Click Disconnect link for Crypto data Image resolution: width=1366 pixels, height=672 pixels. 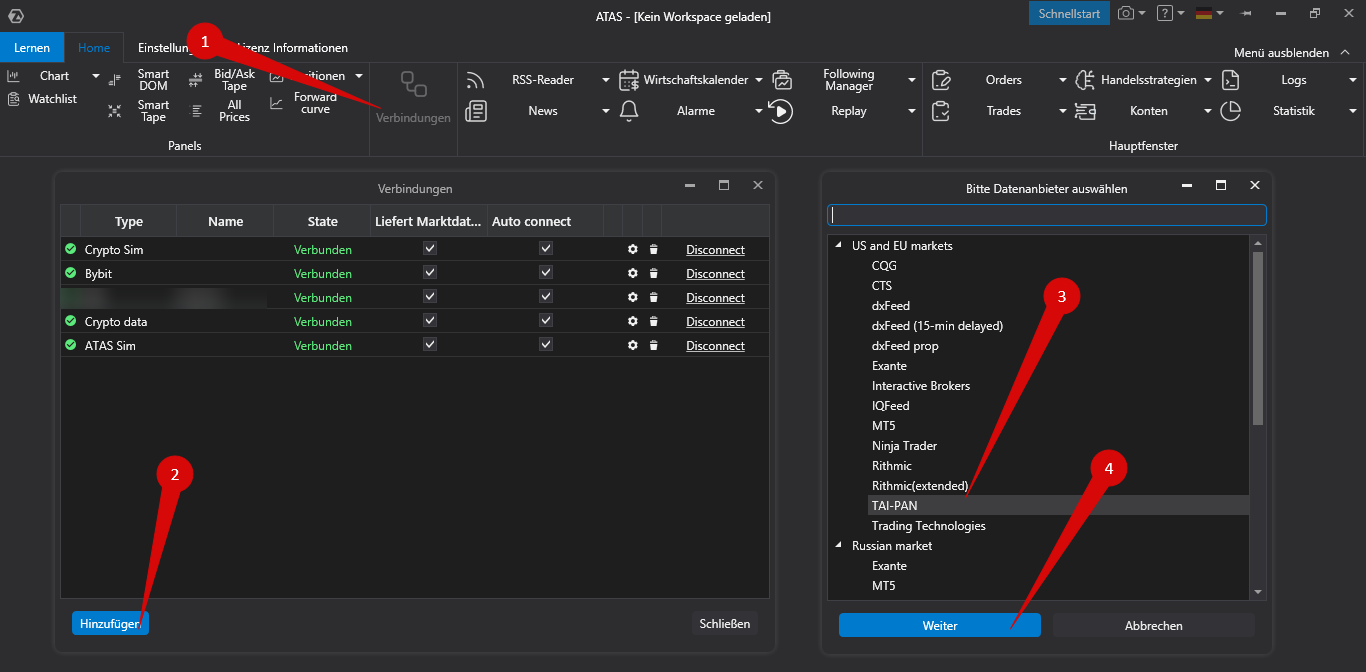pos(715,322)
